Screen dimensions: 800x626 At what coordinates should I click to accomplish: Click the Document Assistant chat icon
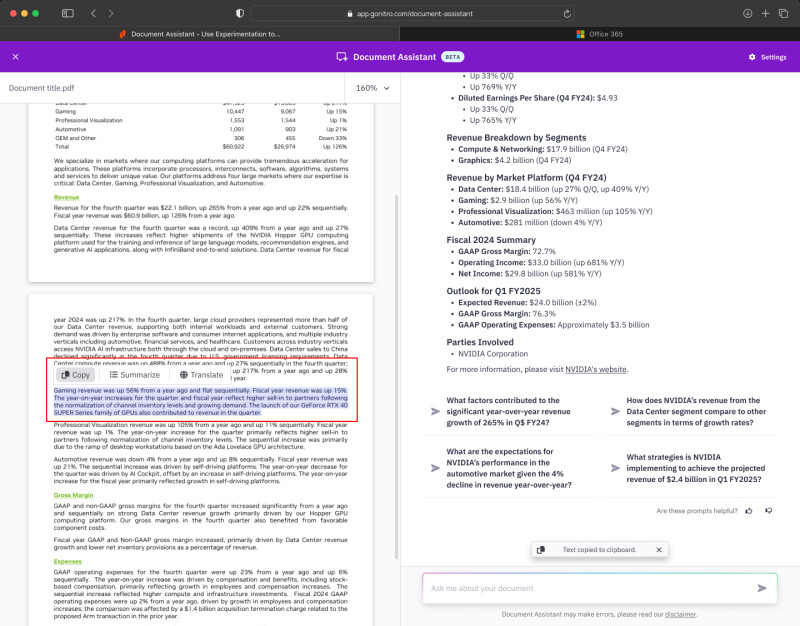(x=341, y=57)
